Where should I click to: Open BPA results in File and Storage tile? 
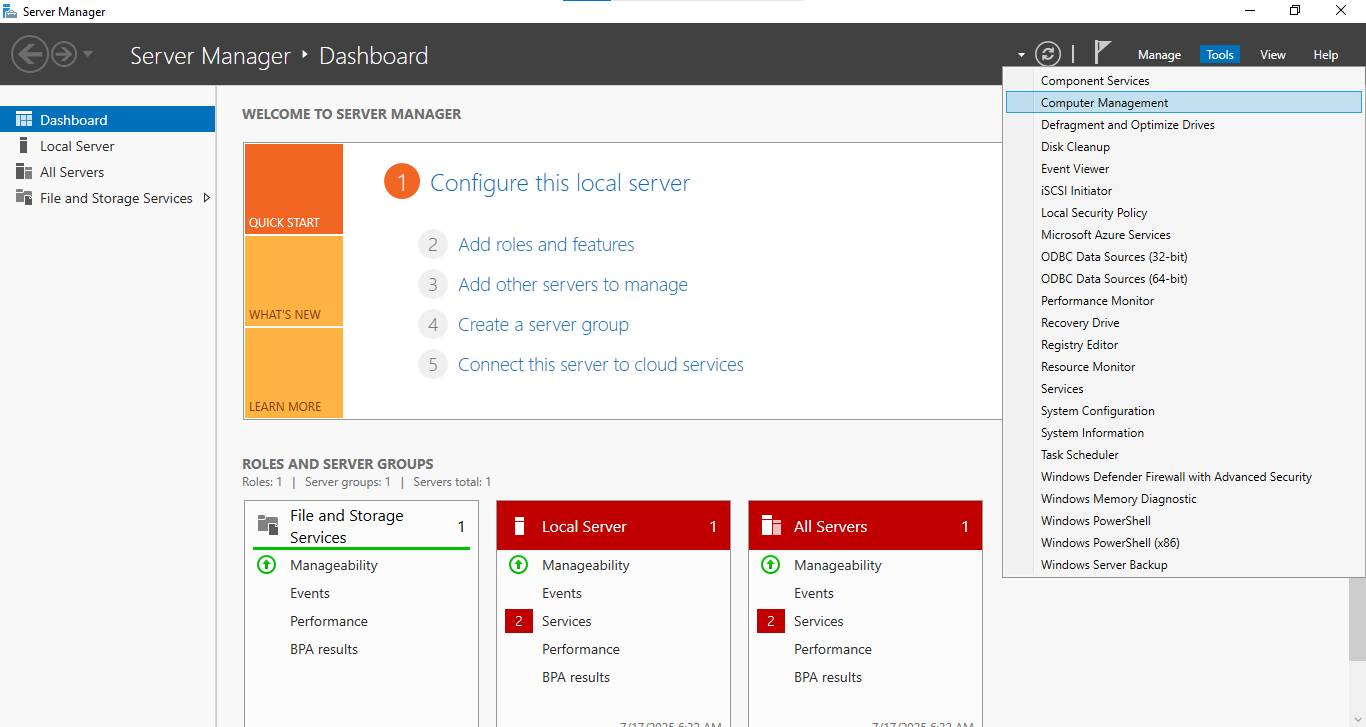tap(324, 649)
